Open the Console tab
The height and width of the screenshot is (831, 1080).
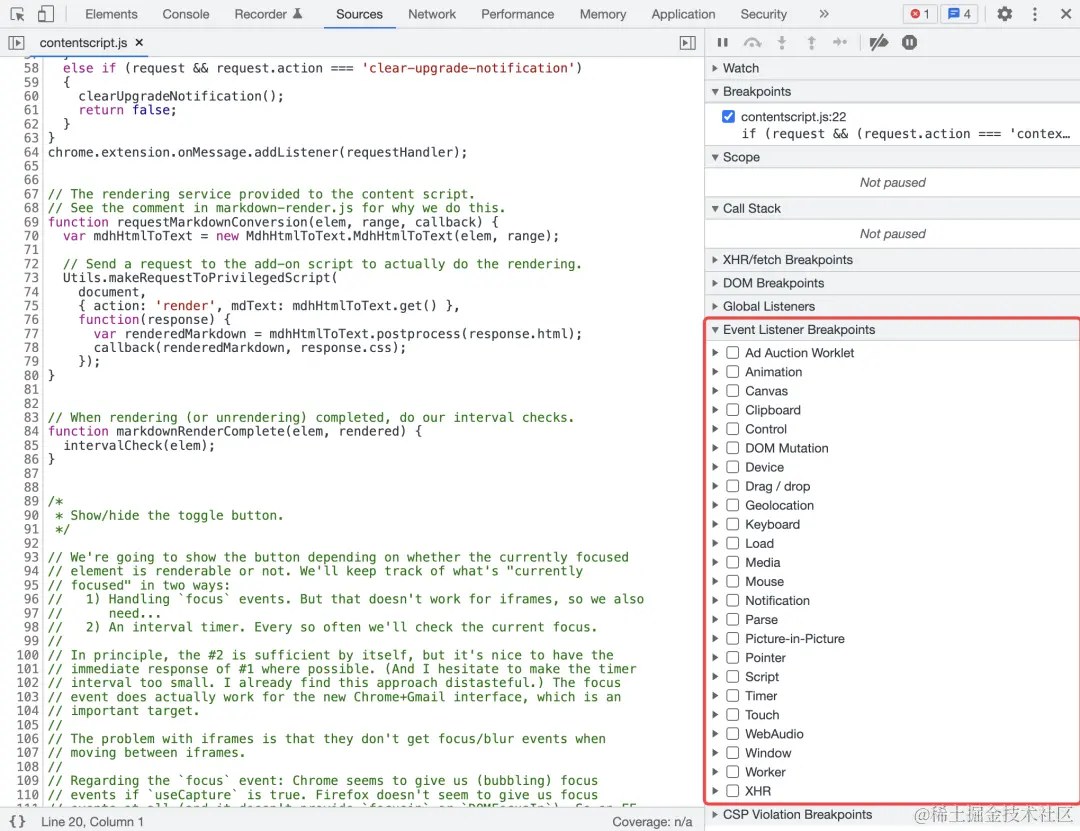[x=185, y=14]
